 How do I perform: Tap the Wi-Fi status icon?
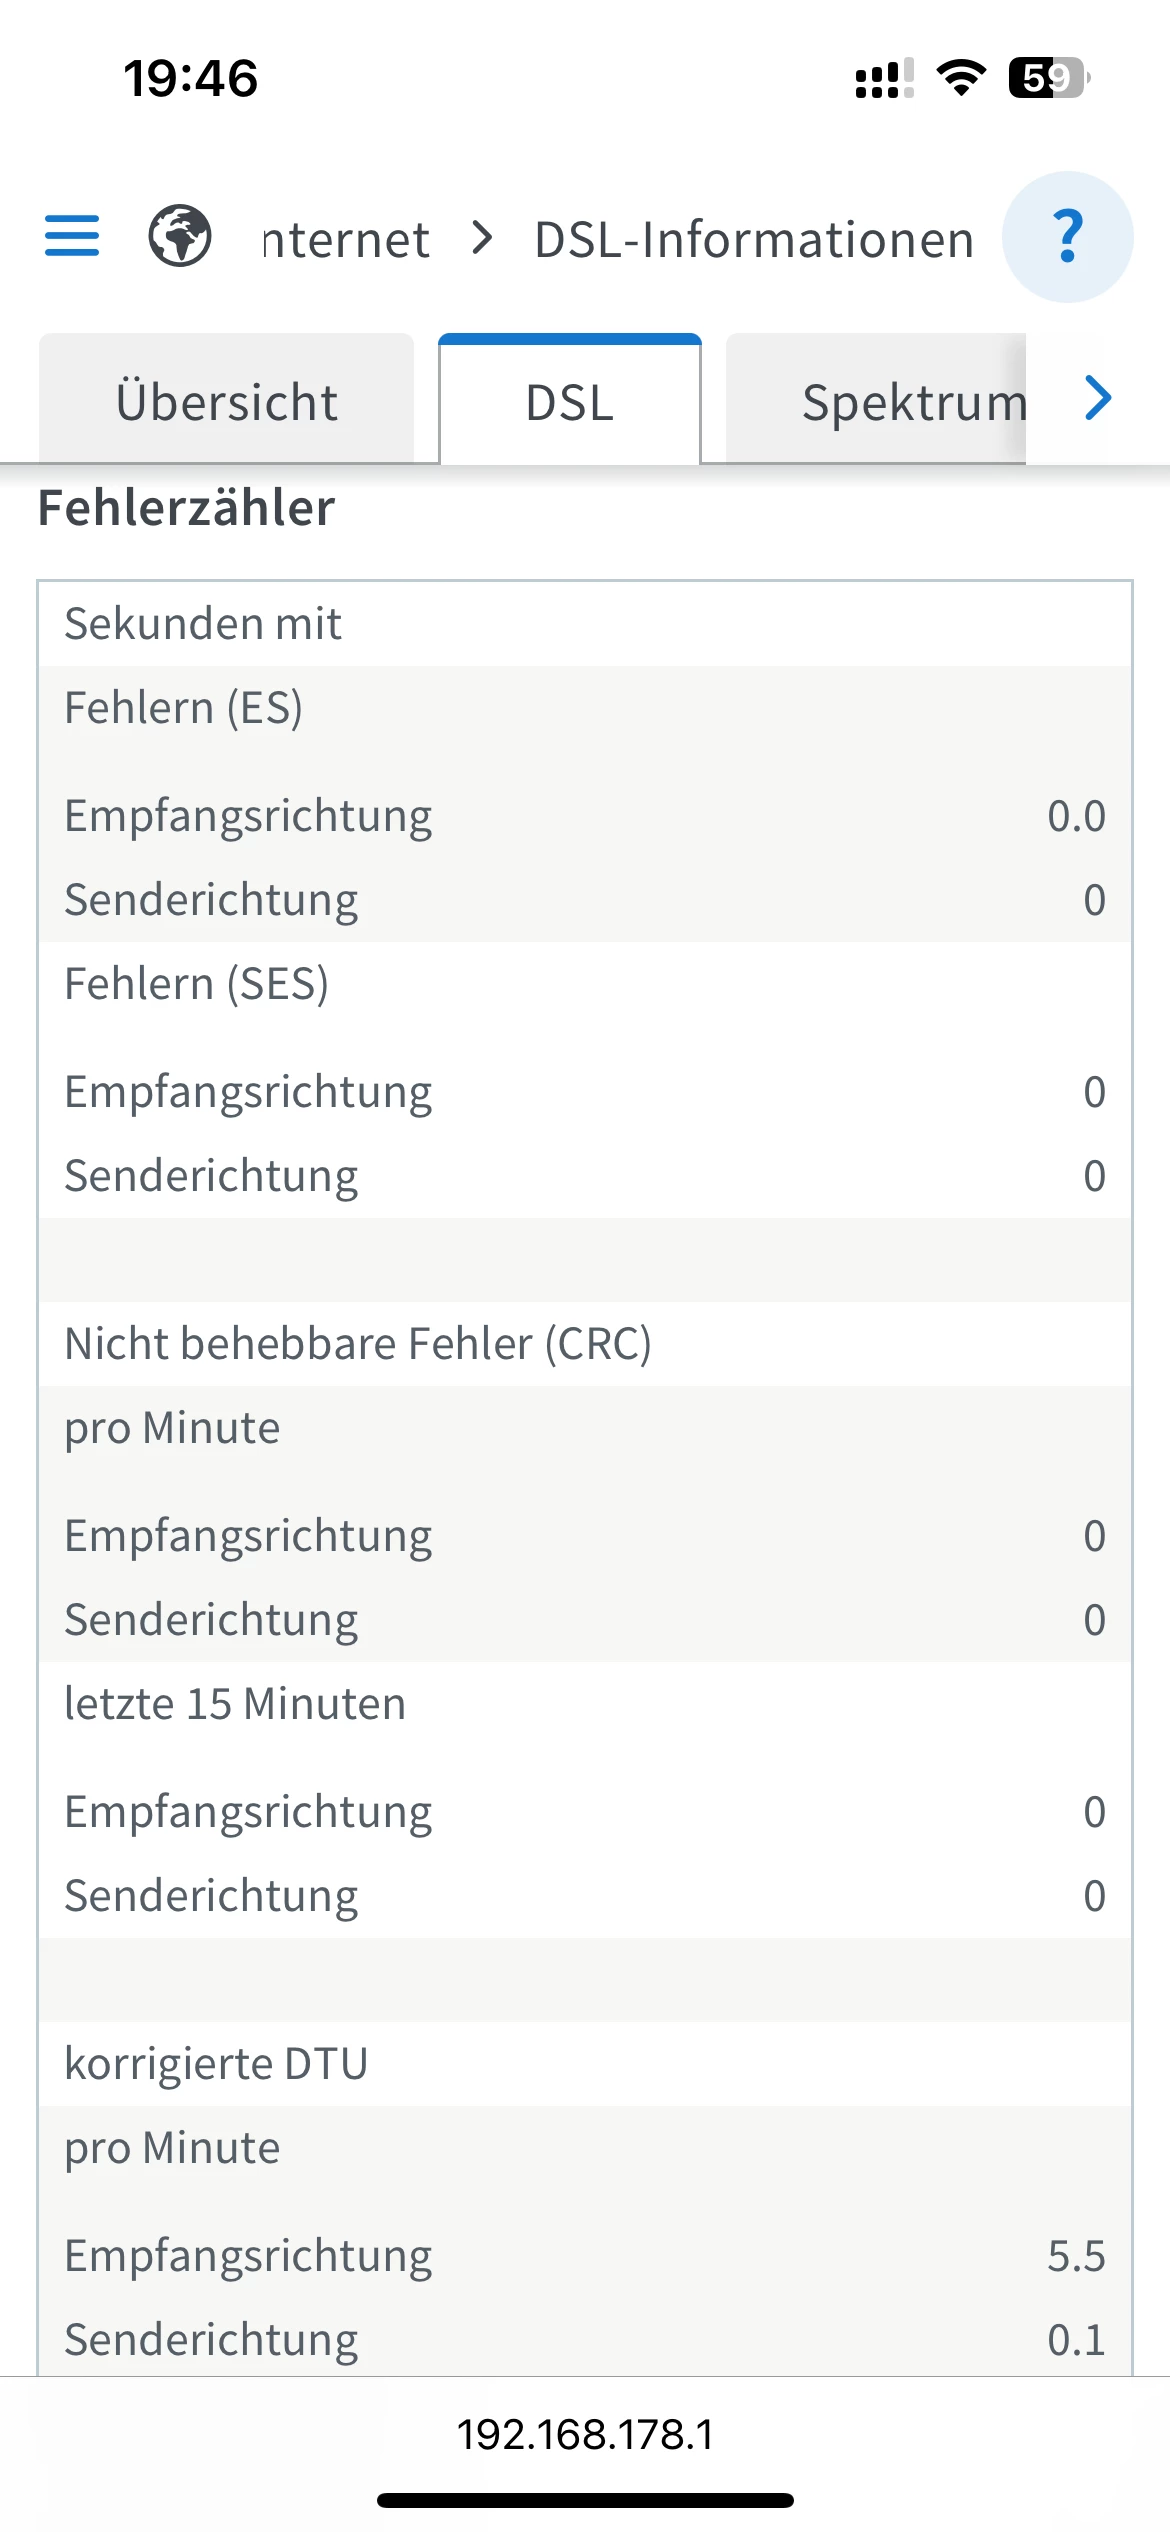tap(961, 78)
